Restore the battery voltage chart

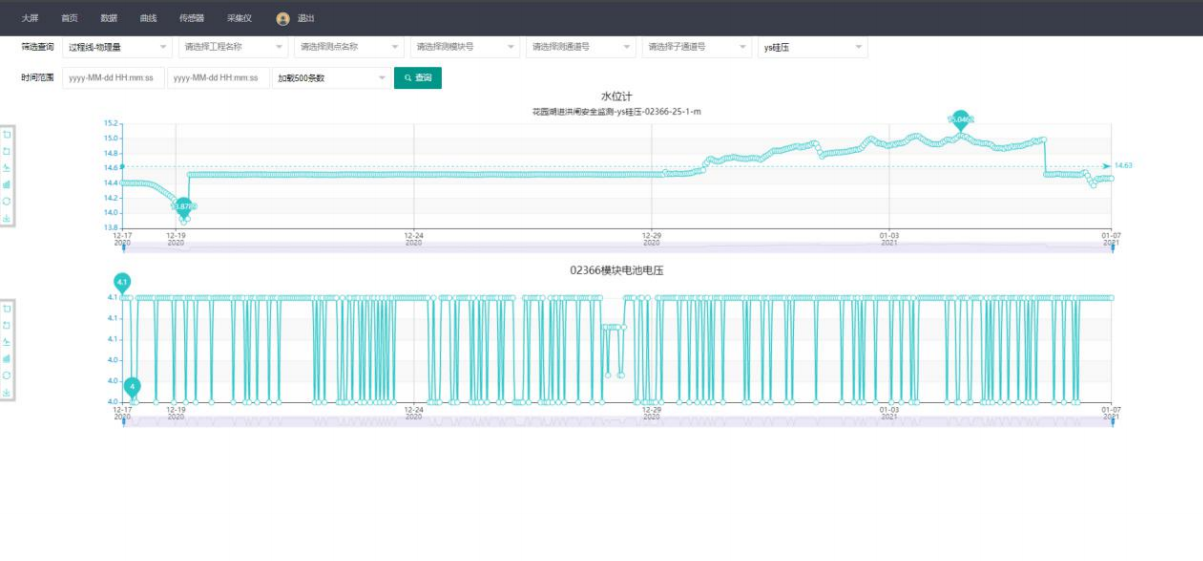7,375
